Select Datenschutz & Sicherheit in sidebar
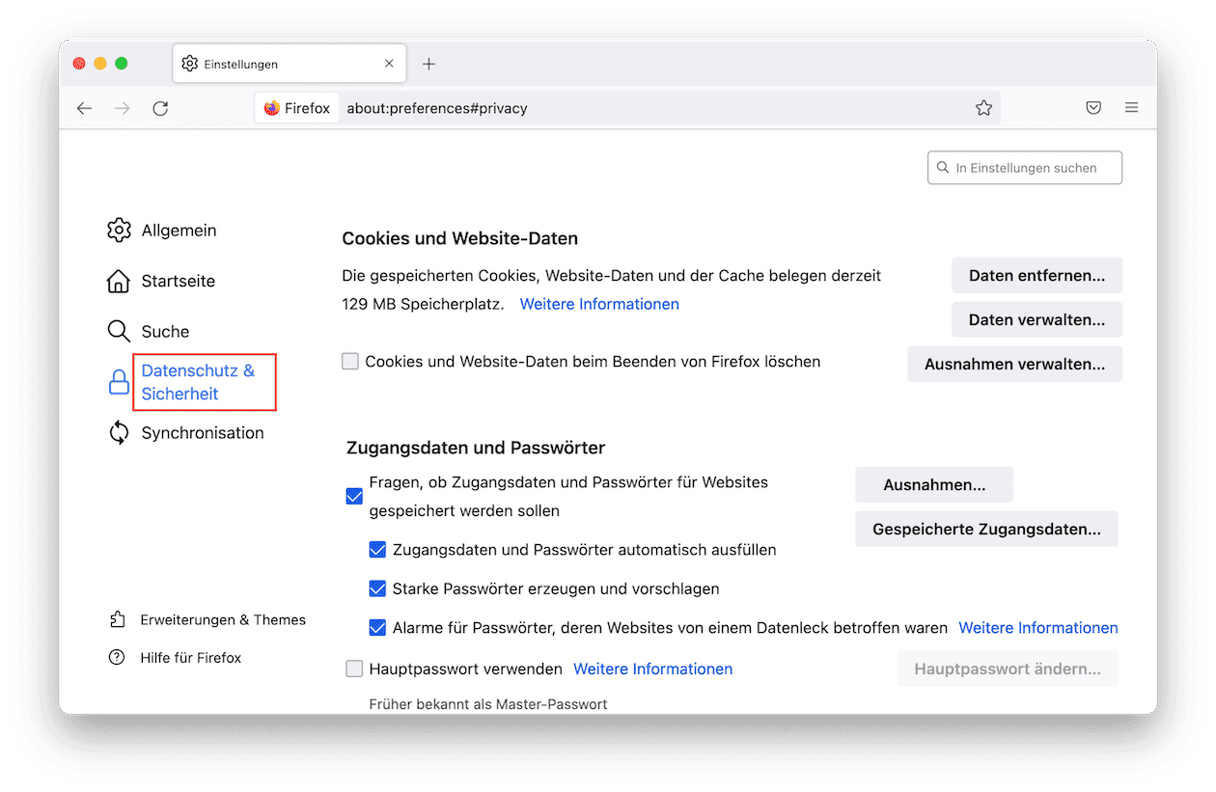 [x=198, y=382]
